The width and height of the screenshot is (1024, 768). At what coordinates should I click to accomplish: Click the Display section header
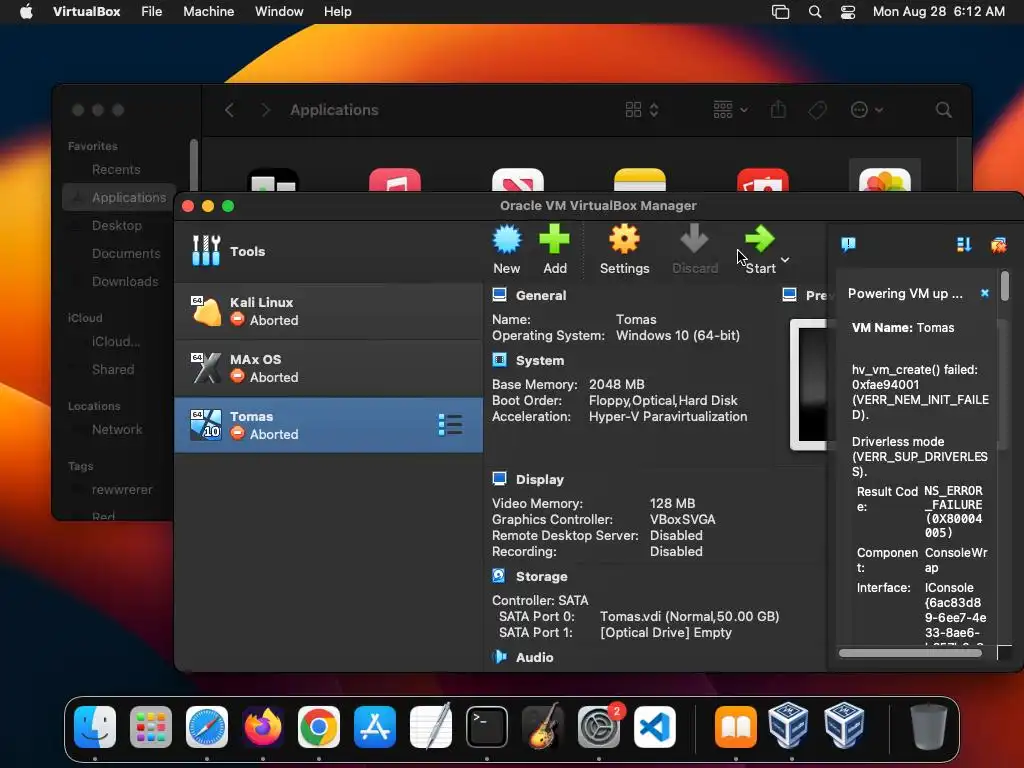539,479
